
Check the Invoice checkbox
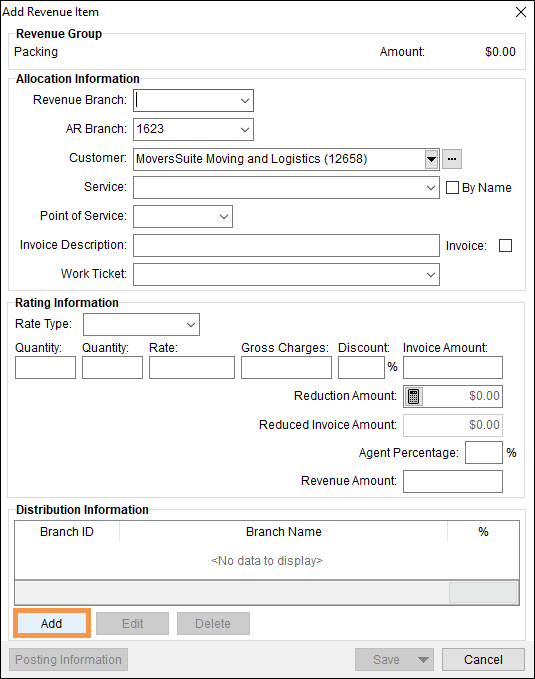tap(506, 246)
